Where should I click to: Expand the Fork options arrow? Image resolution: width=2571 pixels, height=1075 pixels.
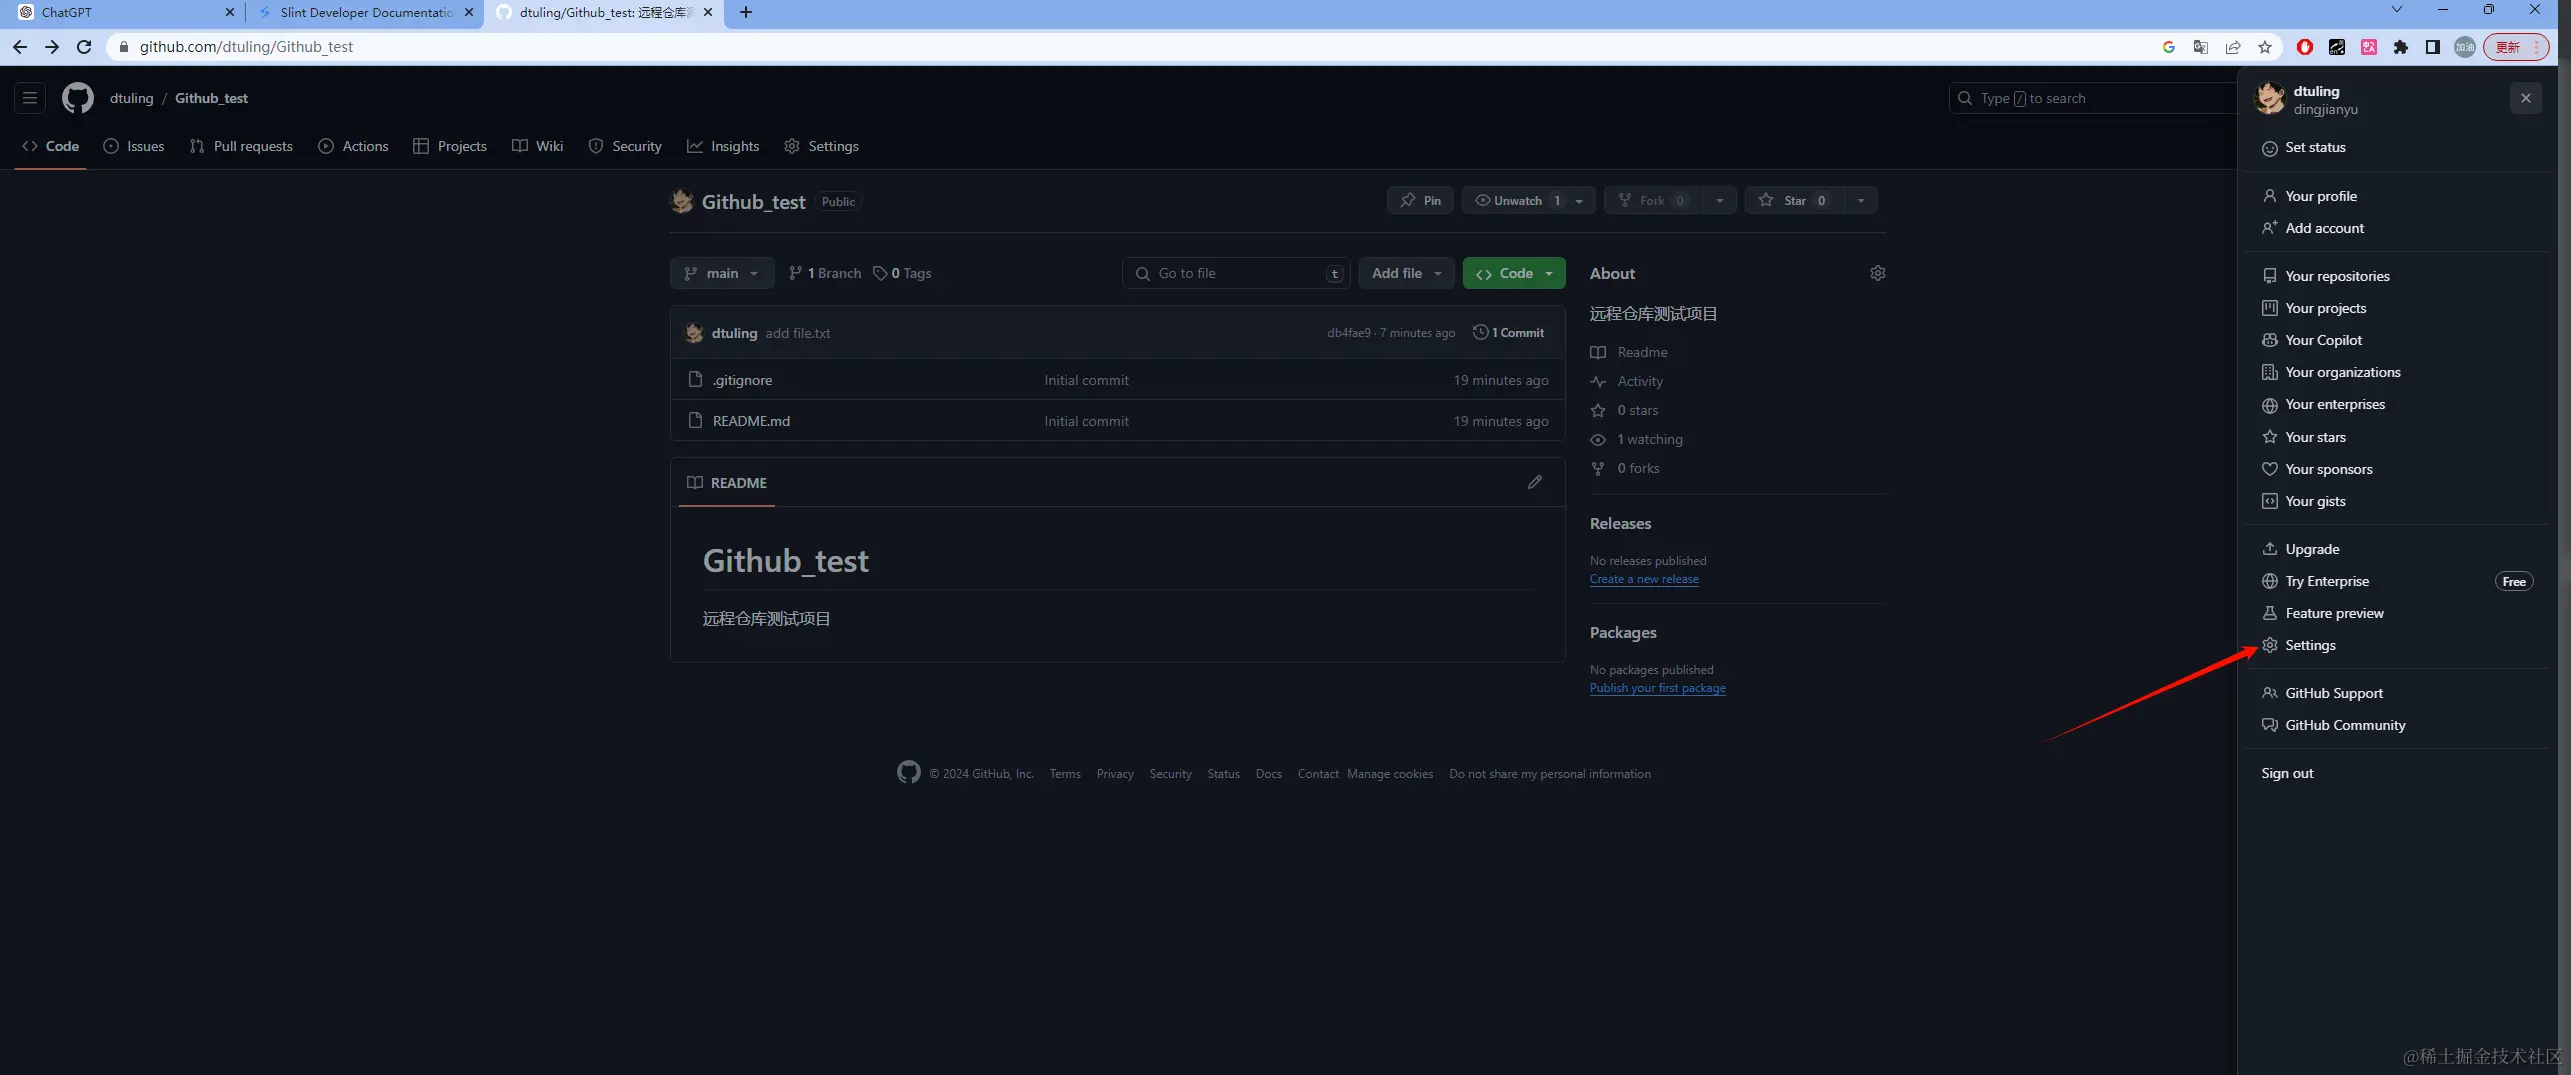coord(1719,201)
